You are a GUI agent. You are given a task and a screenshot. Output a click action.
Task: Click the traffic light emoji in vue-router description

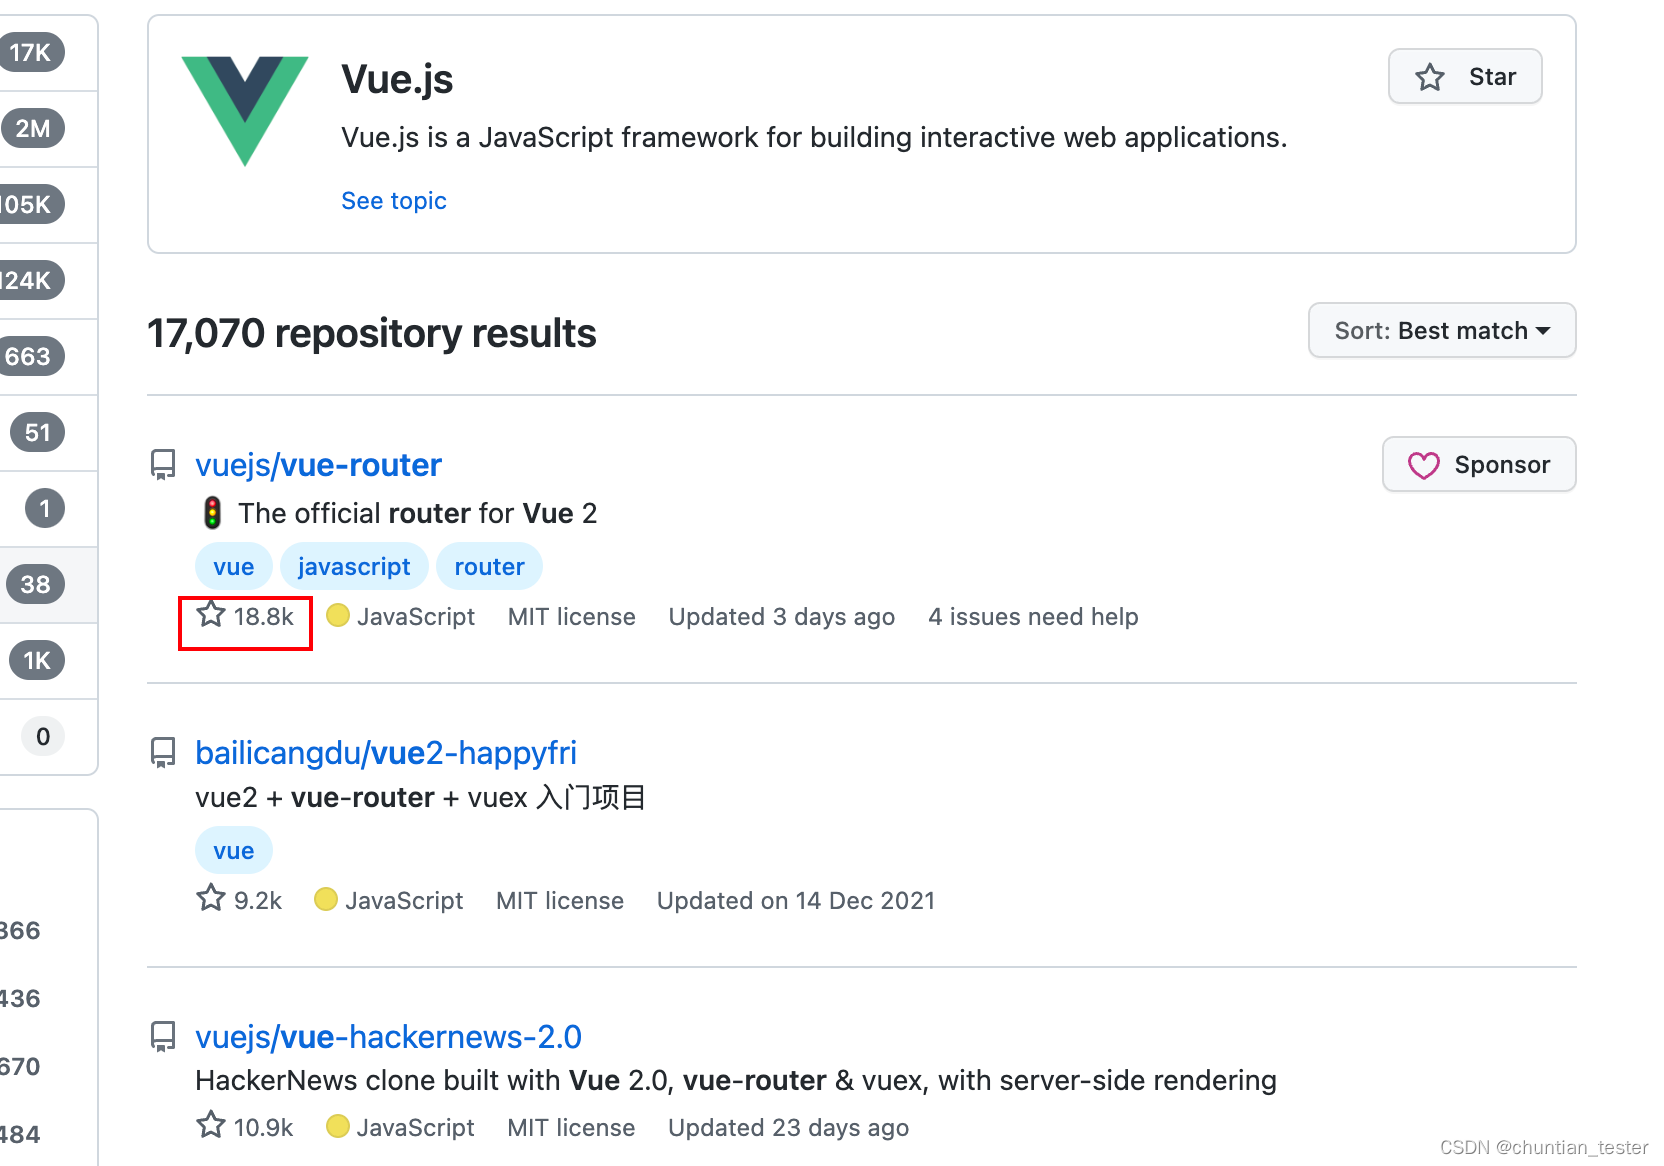click(212, 512)
